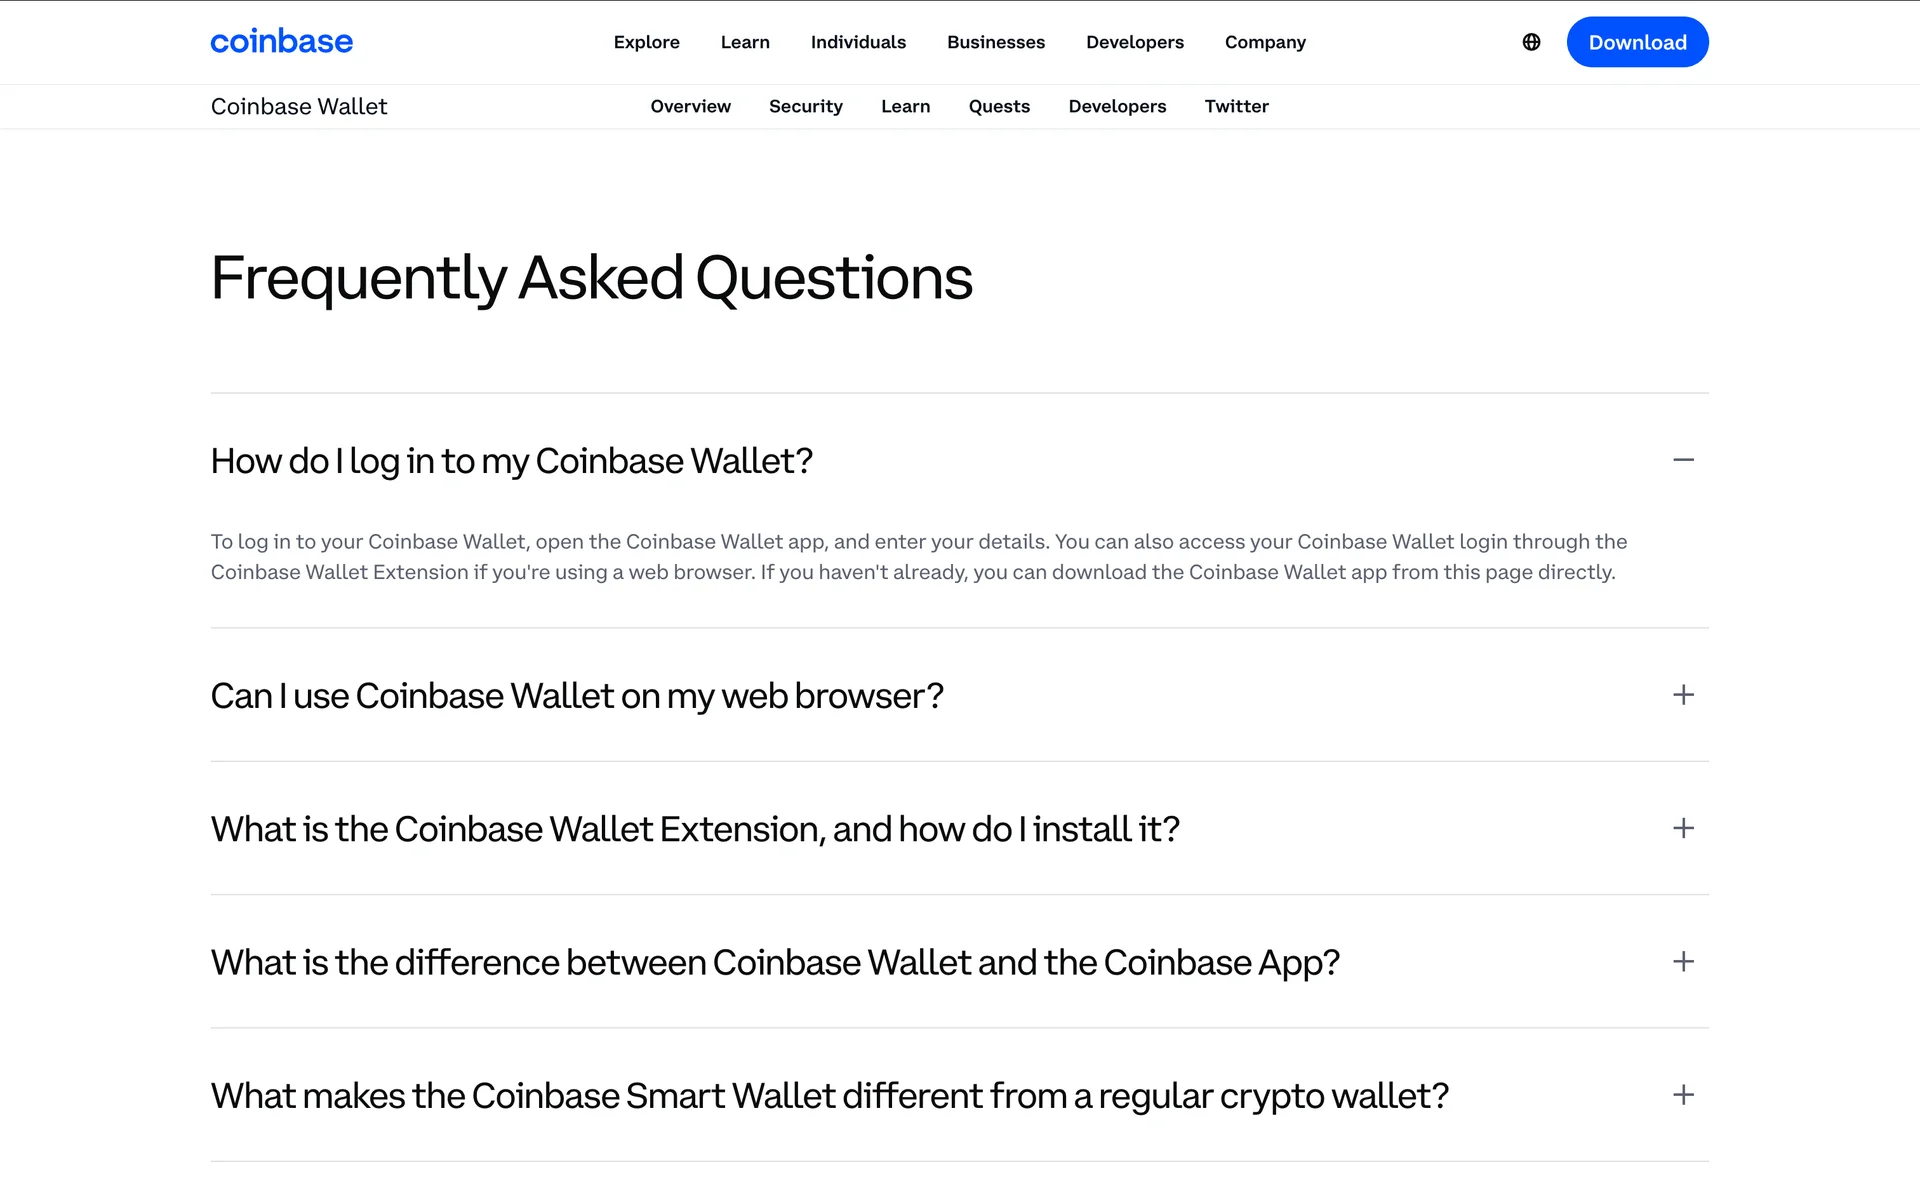Open the globe language selector

1531,42
